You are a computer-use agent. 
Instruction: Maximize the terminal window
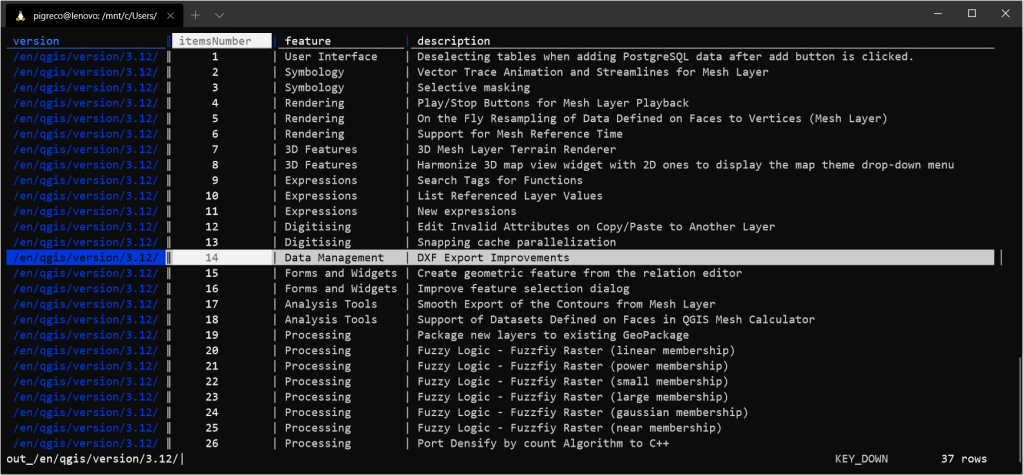[x=971, y=13]
